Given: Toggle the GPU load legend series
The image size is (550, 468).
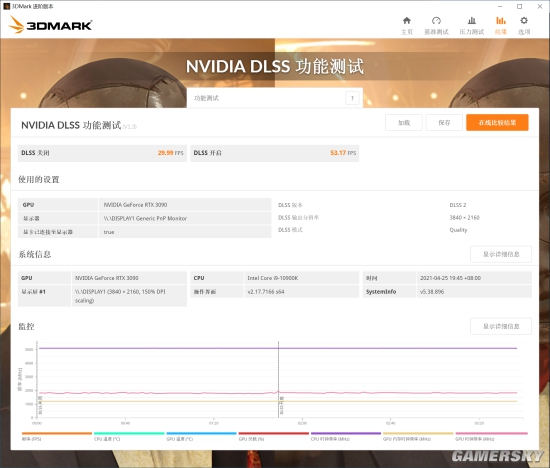Looking at the screenshot, I should (274, 436).
